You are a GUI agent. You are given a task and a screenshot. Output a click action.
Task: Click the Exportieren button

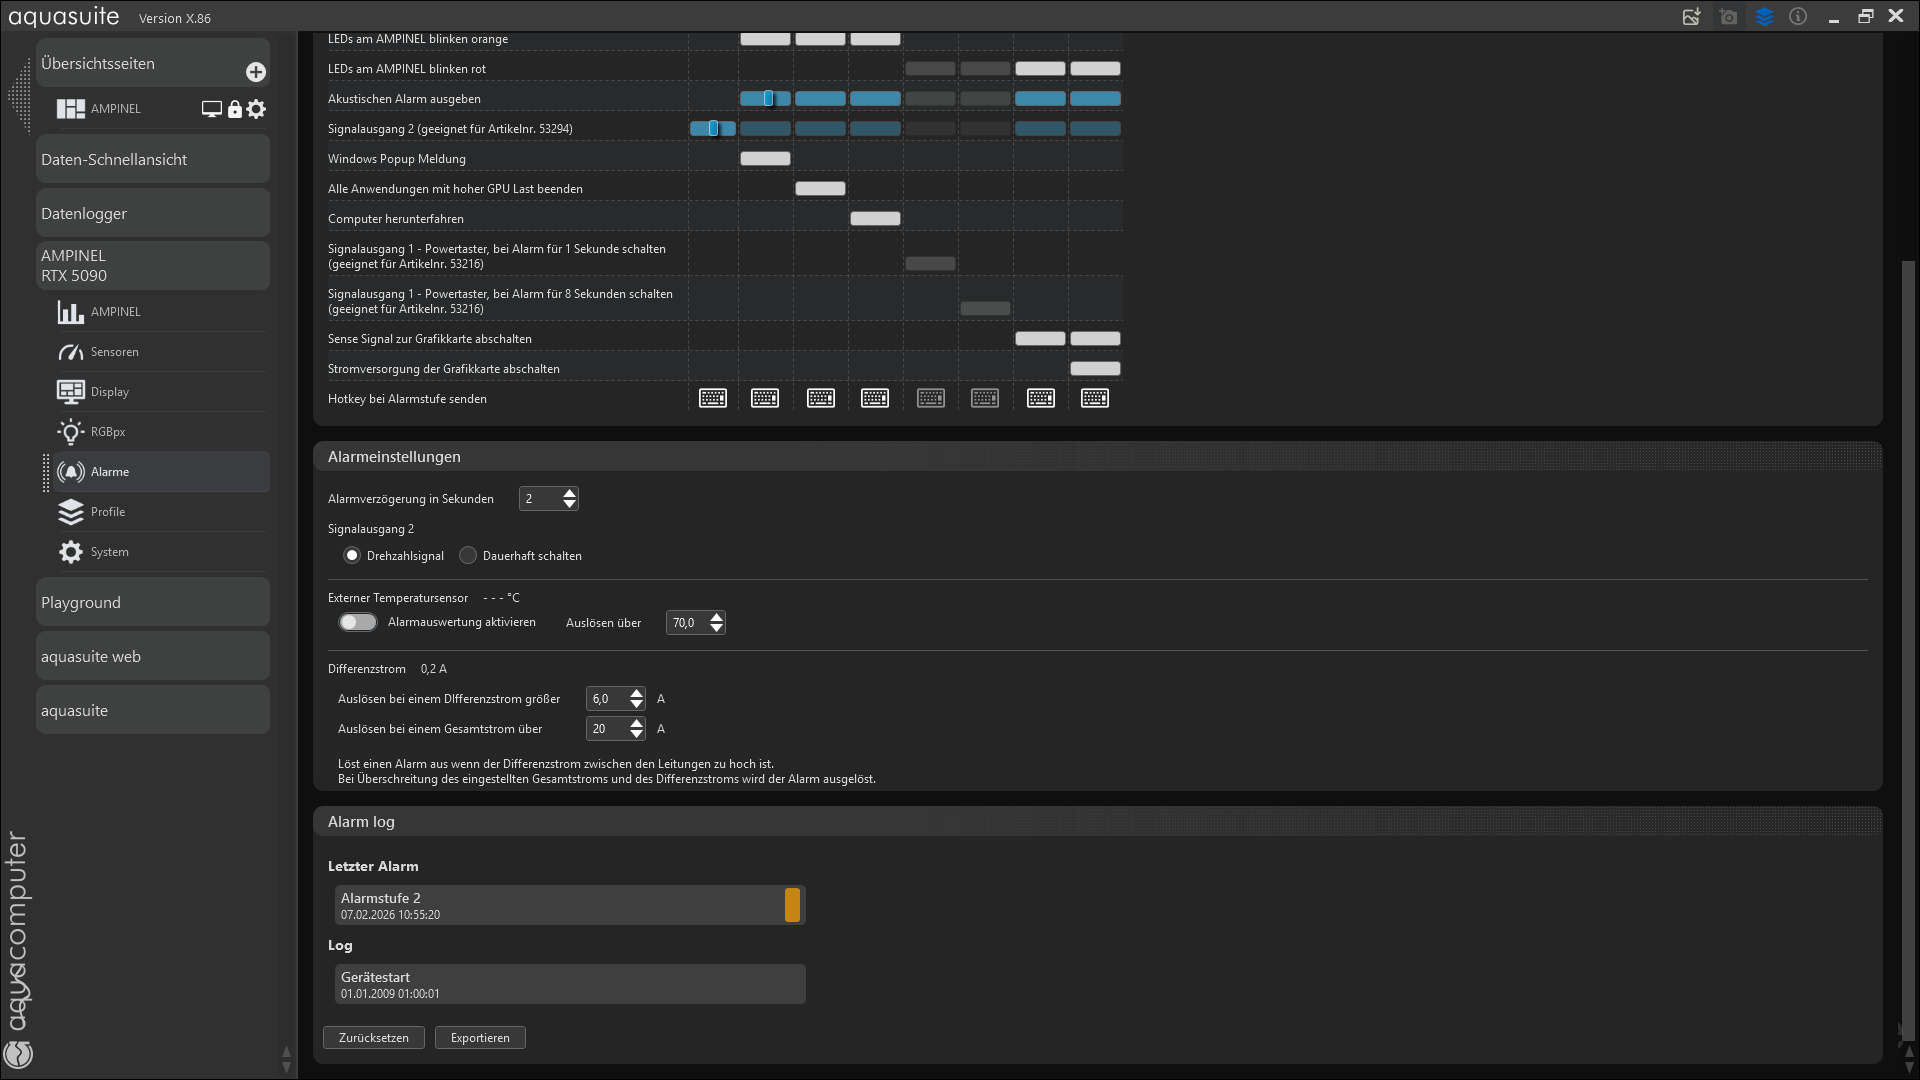pos(480,1038)
